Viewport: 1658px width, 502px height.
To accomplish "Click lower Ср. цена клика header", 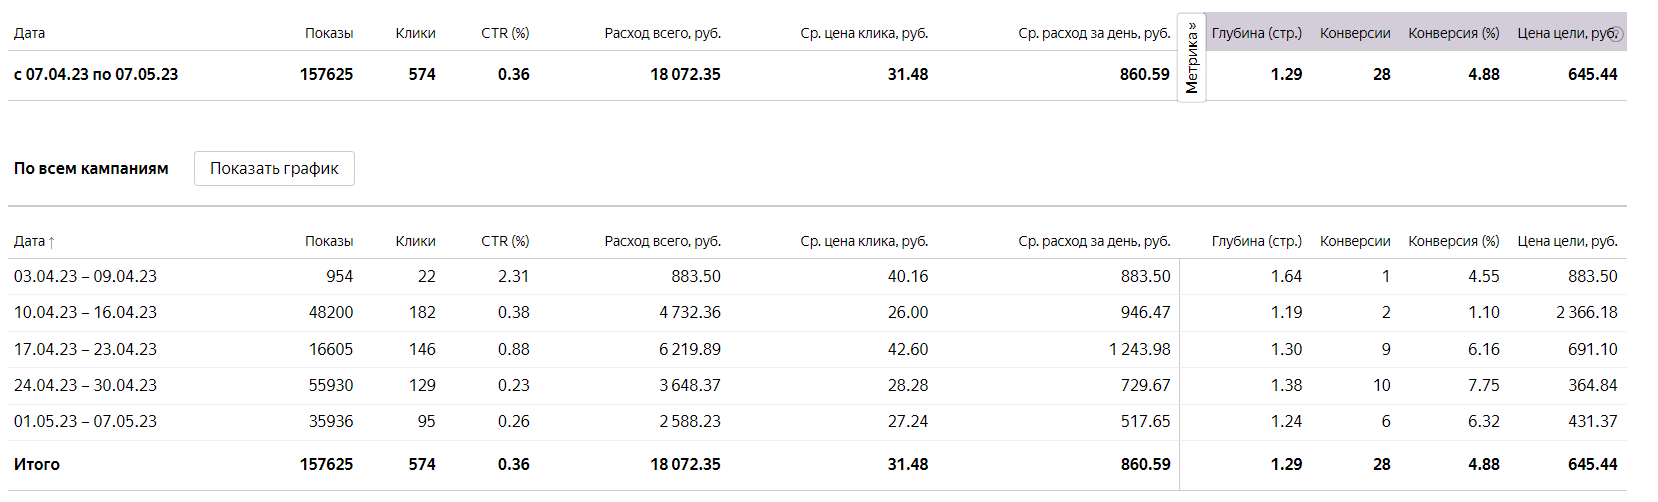I will click(864, 241).
